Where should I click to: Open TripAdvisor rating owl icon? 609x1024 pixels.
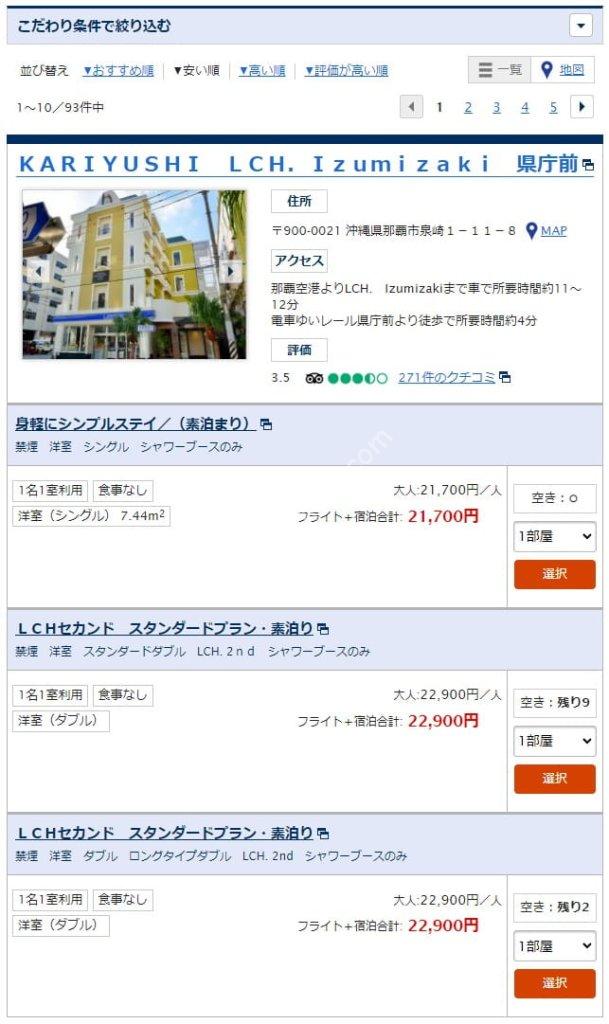point(314,378)
